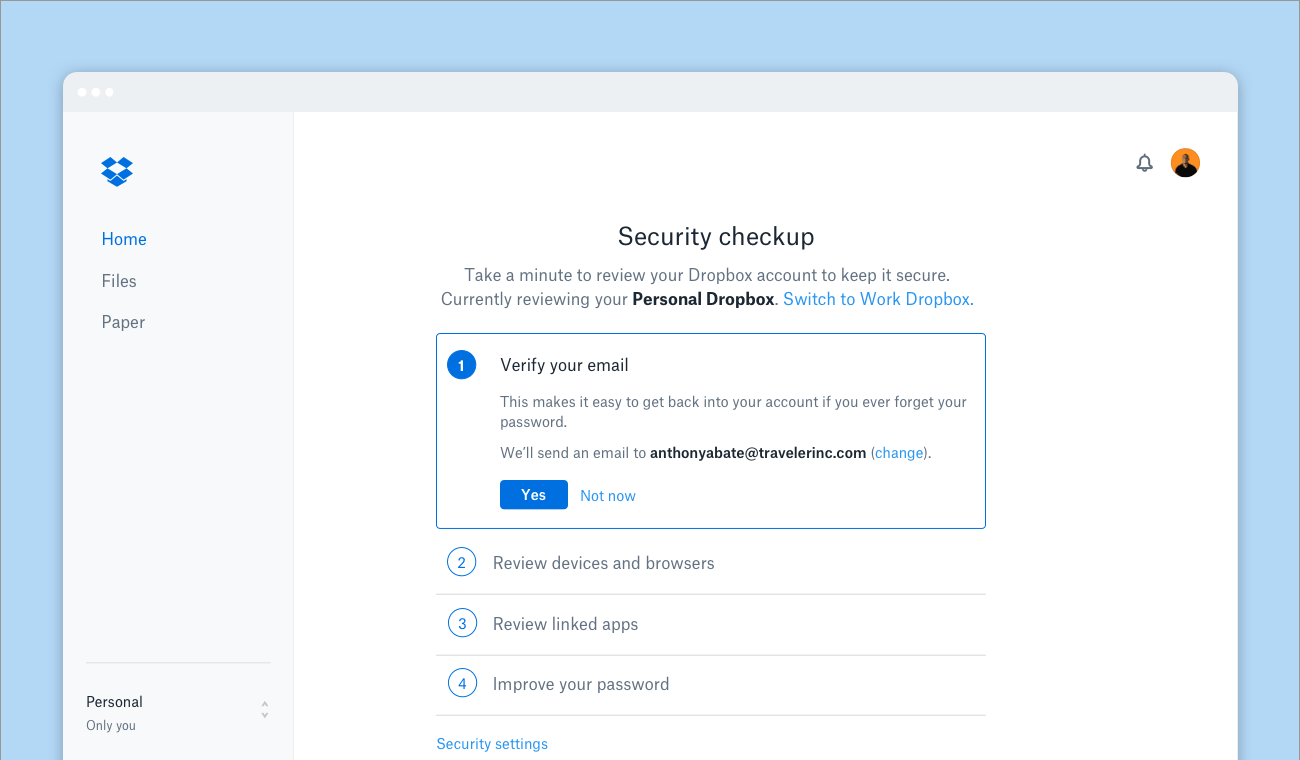Image resolution: width=1300 pixels, height=760 pixels.
Task: Click the step 3 number circle
Action: (x=461, y=624)
